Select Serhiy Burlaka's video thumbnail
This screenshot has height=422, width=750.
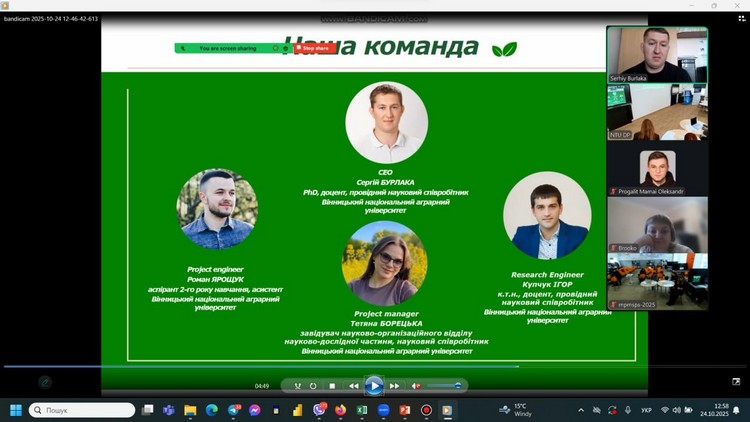(x=657, y=55)
